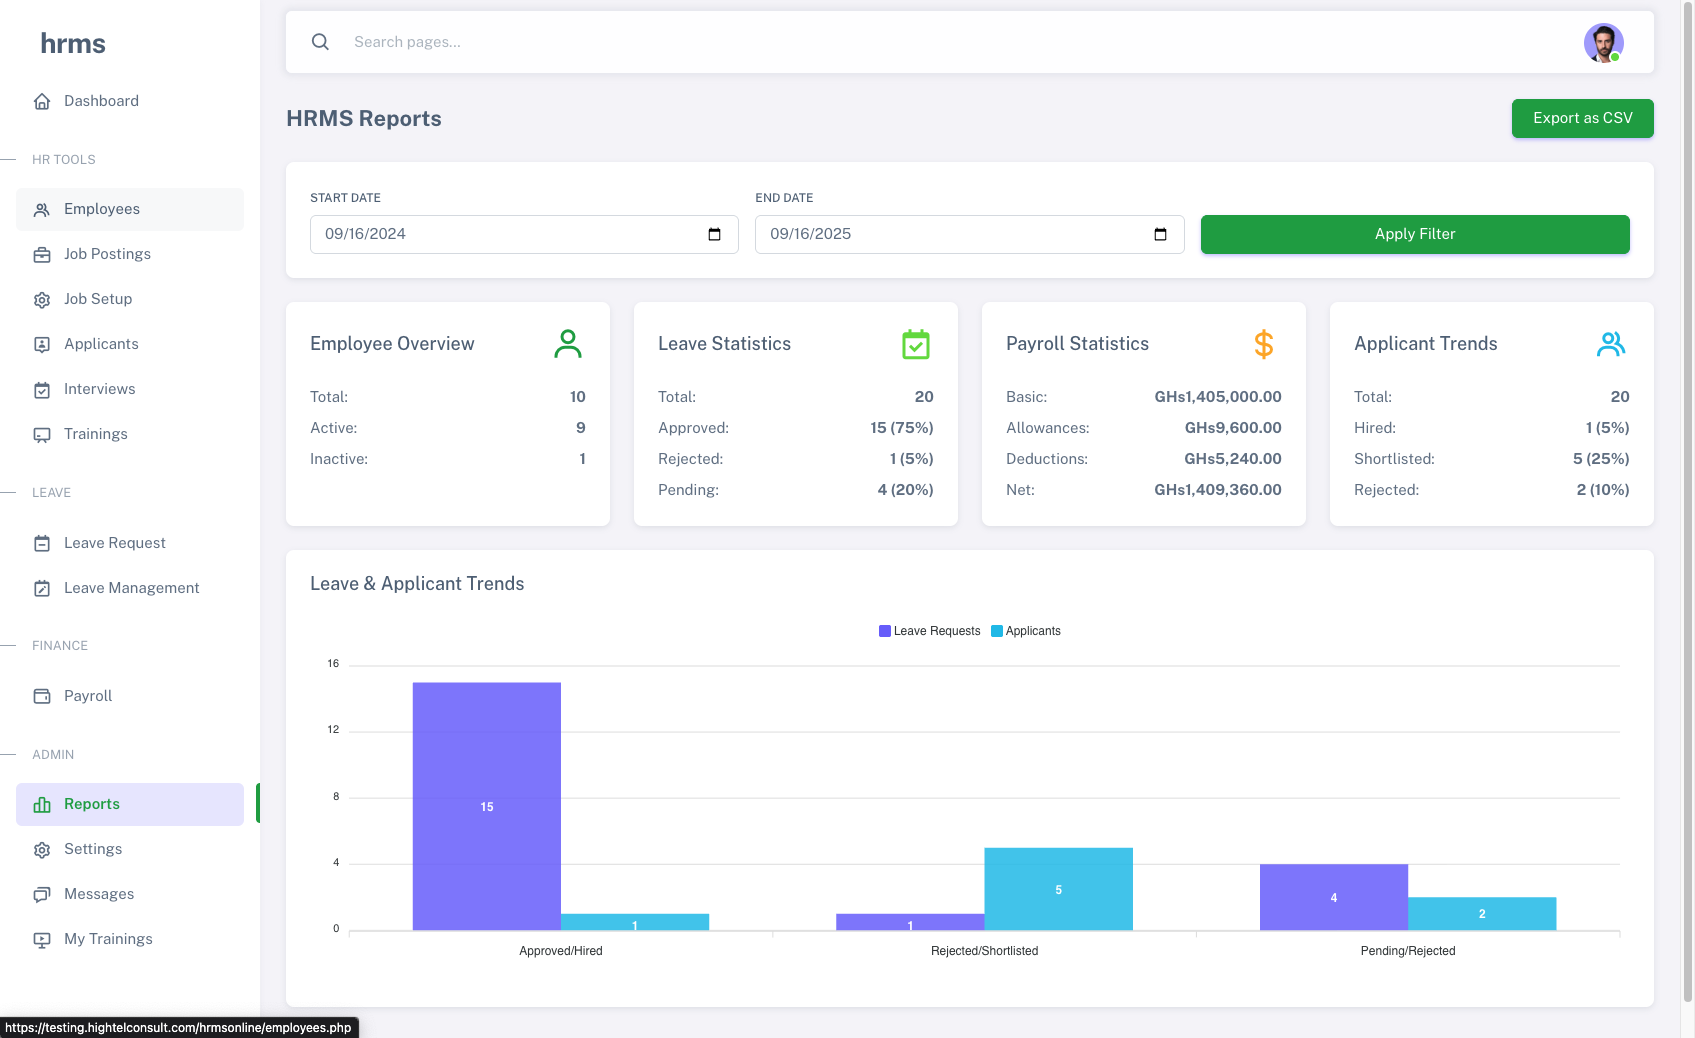The width and height of the screenshot is (1695, 1038).
Task: Toggle the Applicants chart legend
Action: click(x=1025, y=631)
